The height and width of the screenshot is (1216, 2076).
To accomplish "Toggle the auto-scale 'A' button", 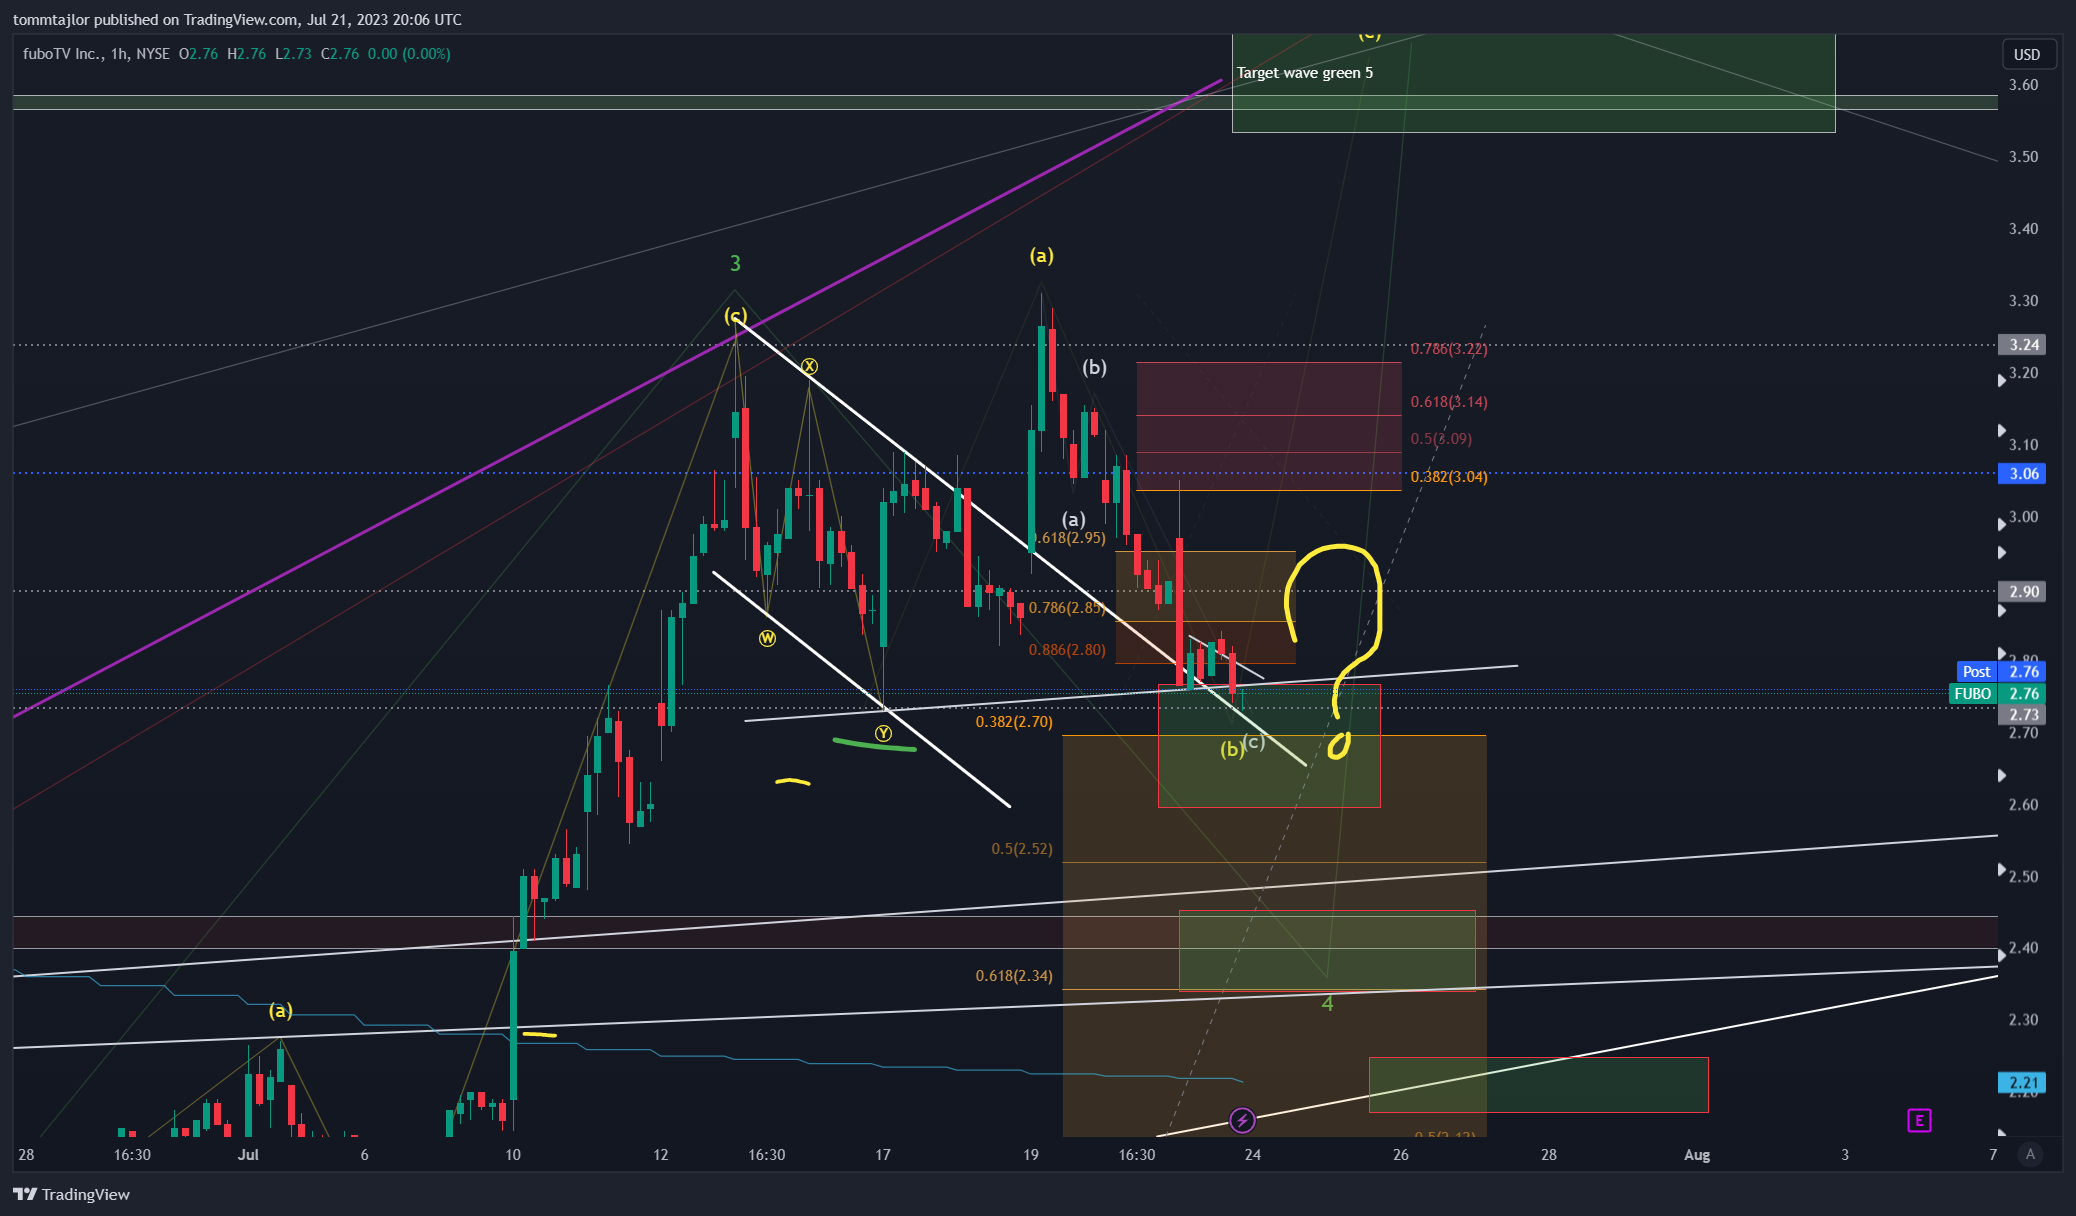I will (2030, 1154).
